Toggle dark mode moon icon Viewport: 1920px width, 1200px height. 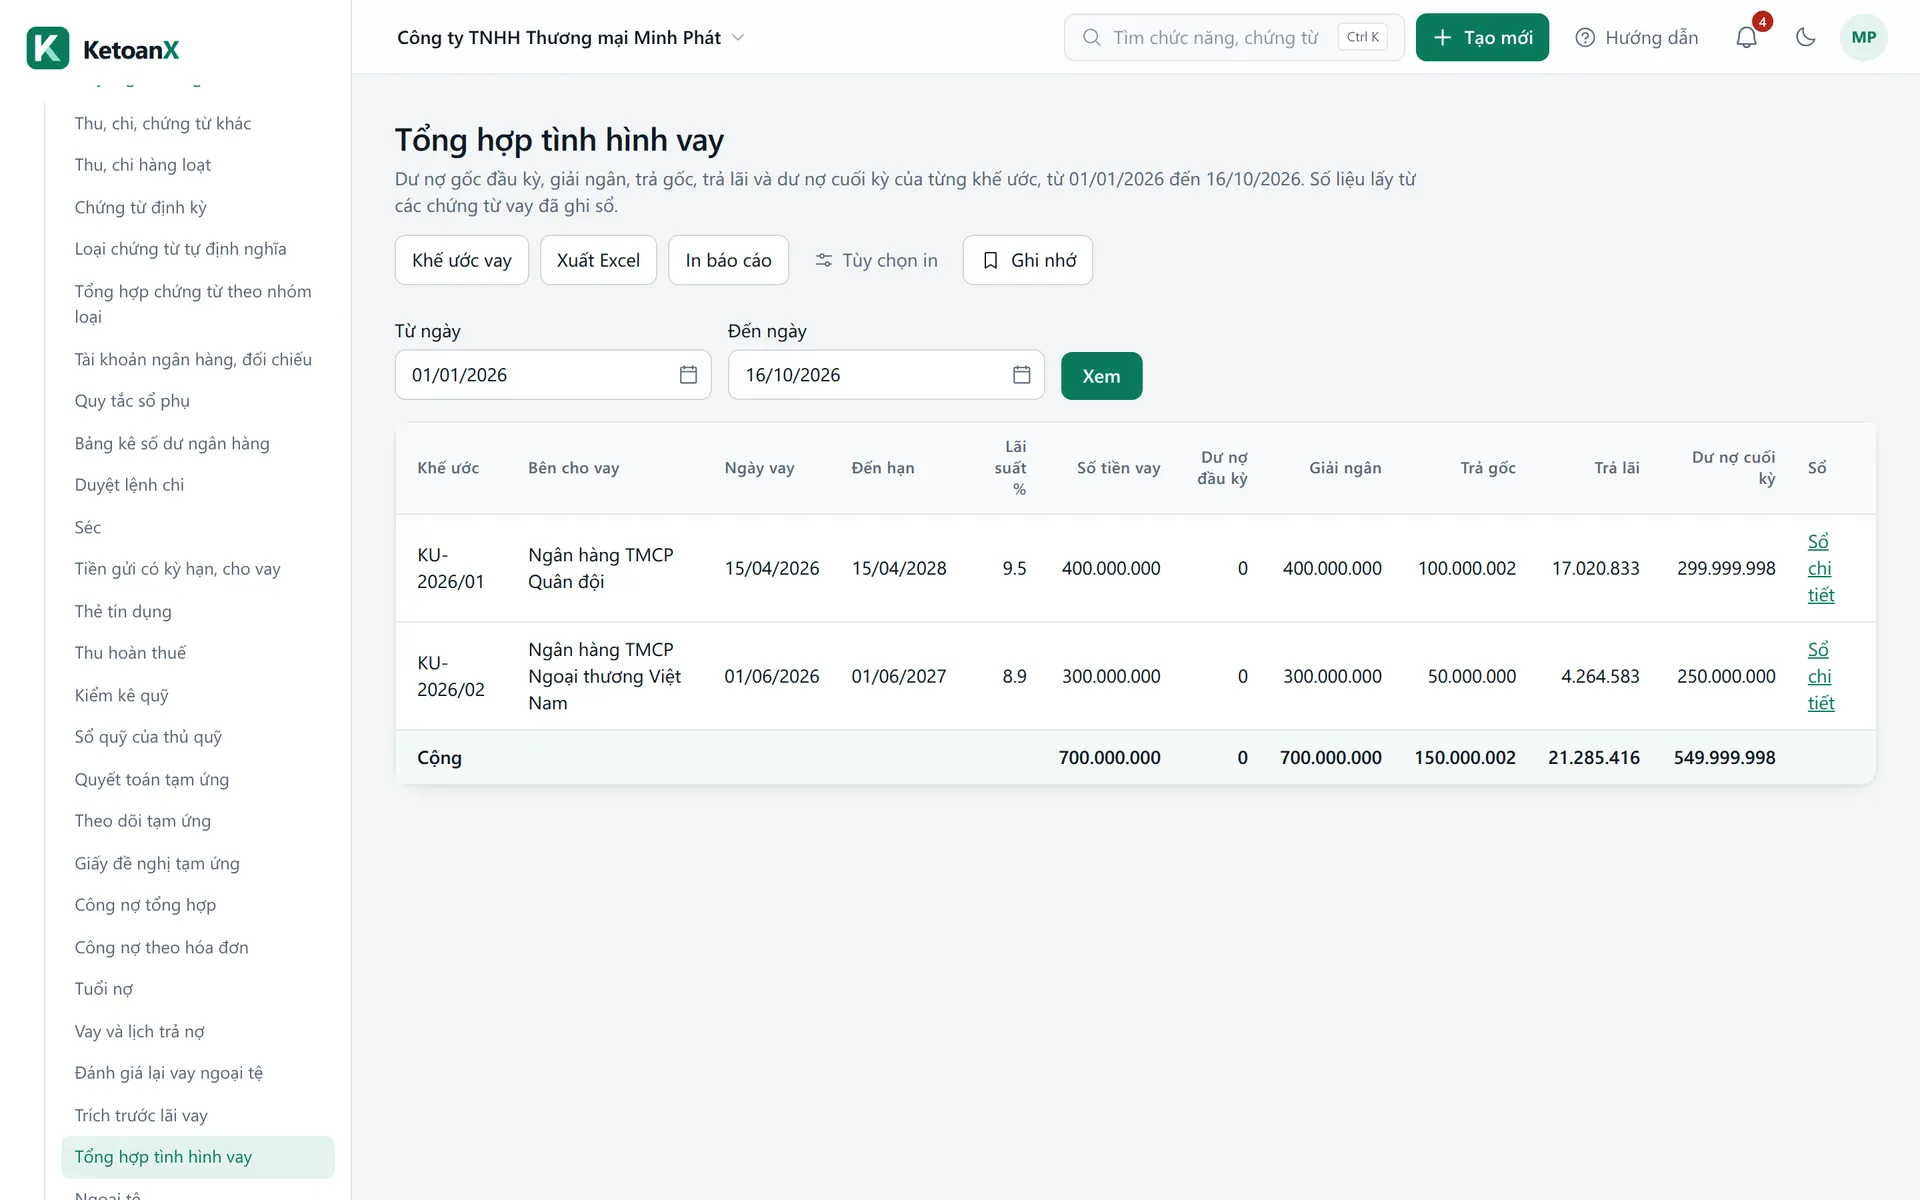point(1805,37)
